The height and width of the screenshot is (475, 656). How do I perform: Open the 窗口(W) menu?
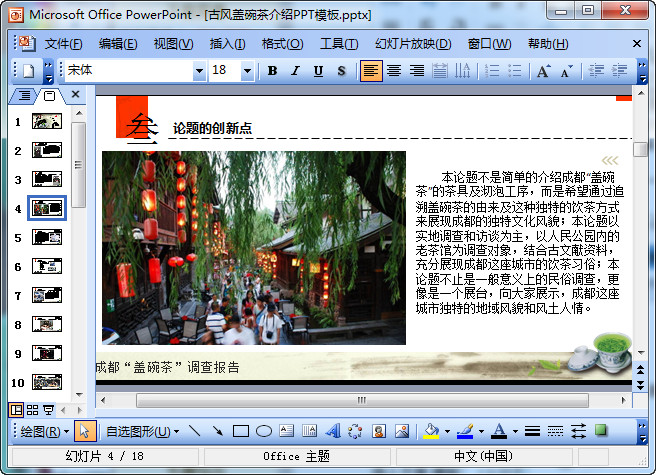[489, 44]
